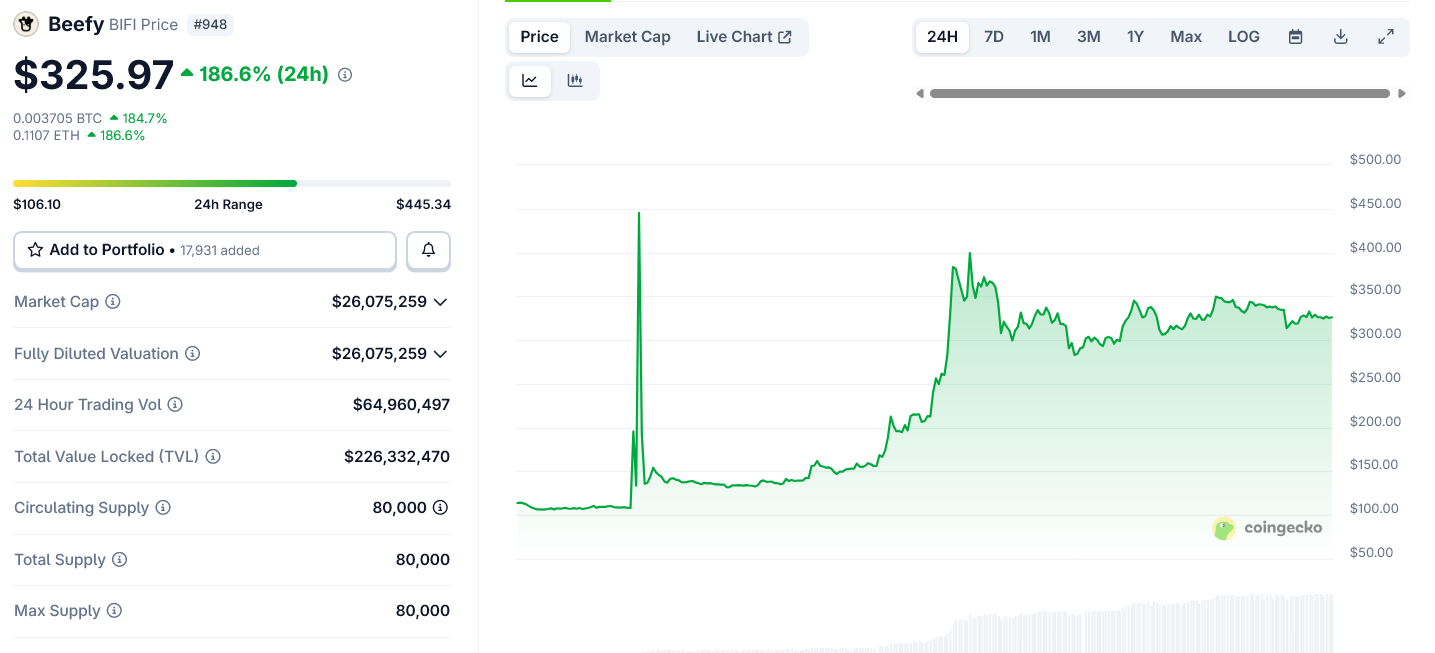Image resolution: width=1435 pixels, height=653 pixels.
Task: Select the Max time range
Action: tap(1186, 37)
